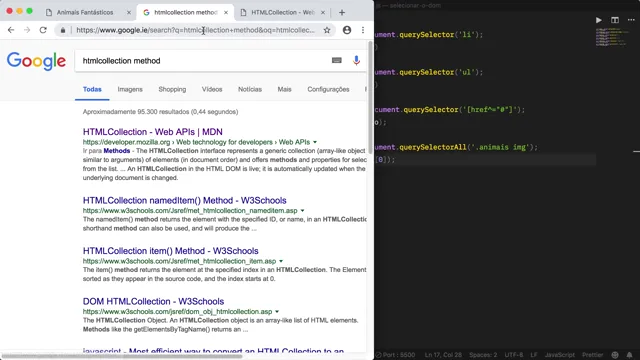Select the Shopping search filter
The image size is (640, 360).
click(172, 89)
